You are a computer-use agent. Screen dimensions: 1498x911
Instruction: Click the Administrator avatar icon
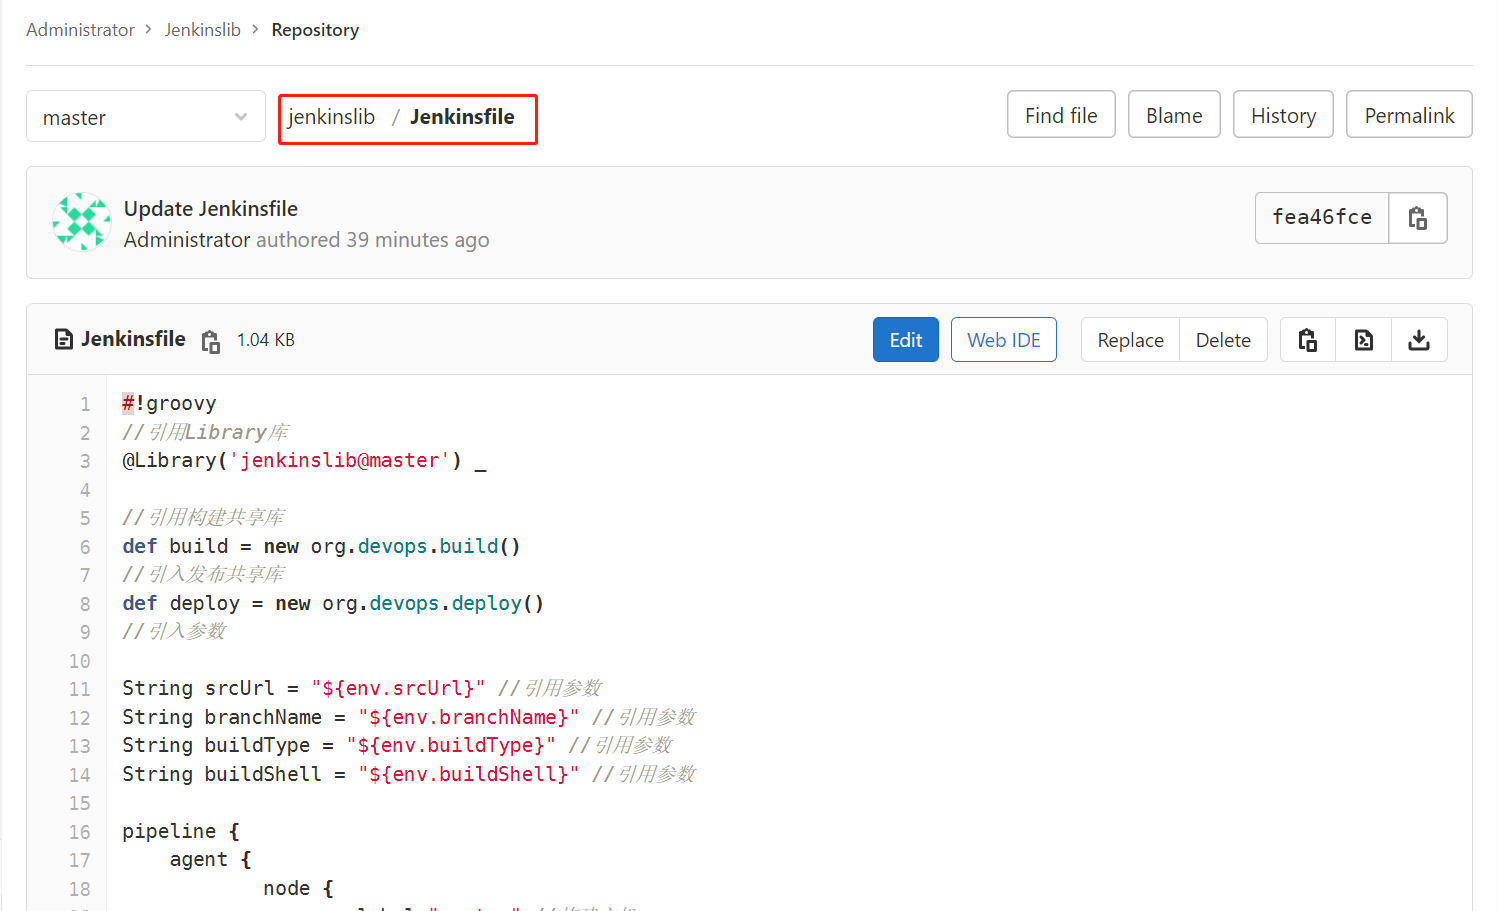click(x=81, y=222)
